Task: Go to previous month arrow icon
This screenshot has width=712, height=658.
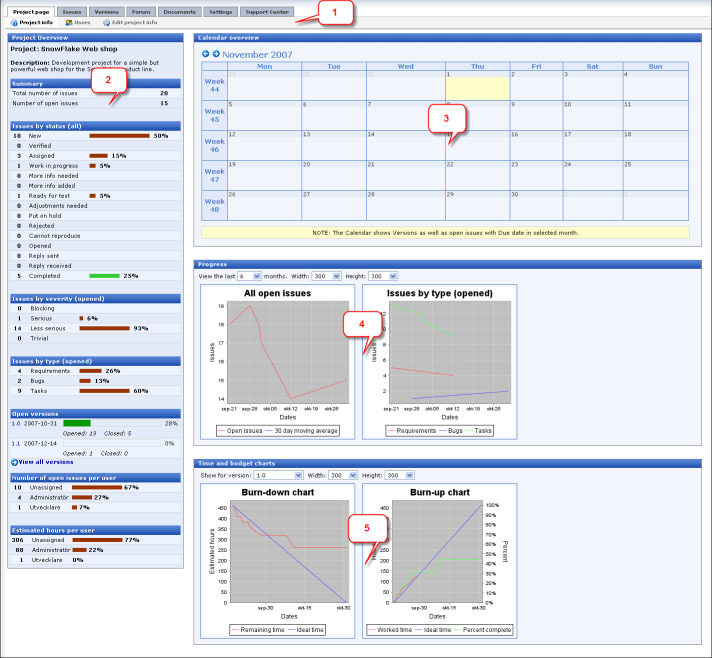Action: pyautogui.click(x=205, y=54)
